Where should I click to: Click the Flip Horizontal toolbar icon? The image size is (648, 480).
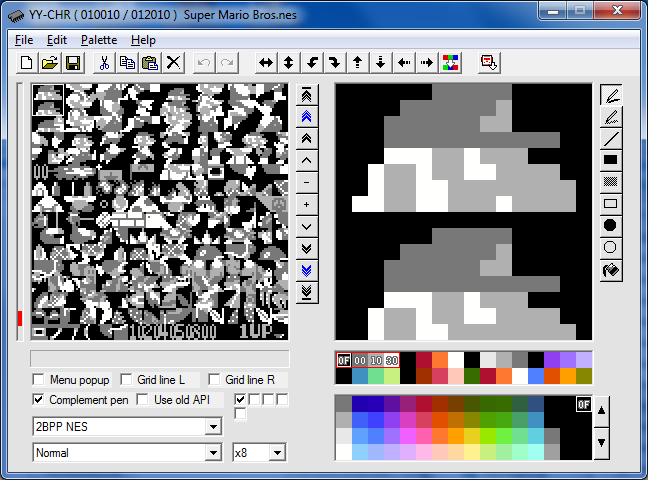(x=266, y=62)
